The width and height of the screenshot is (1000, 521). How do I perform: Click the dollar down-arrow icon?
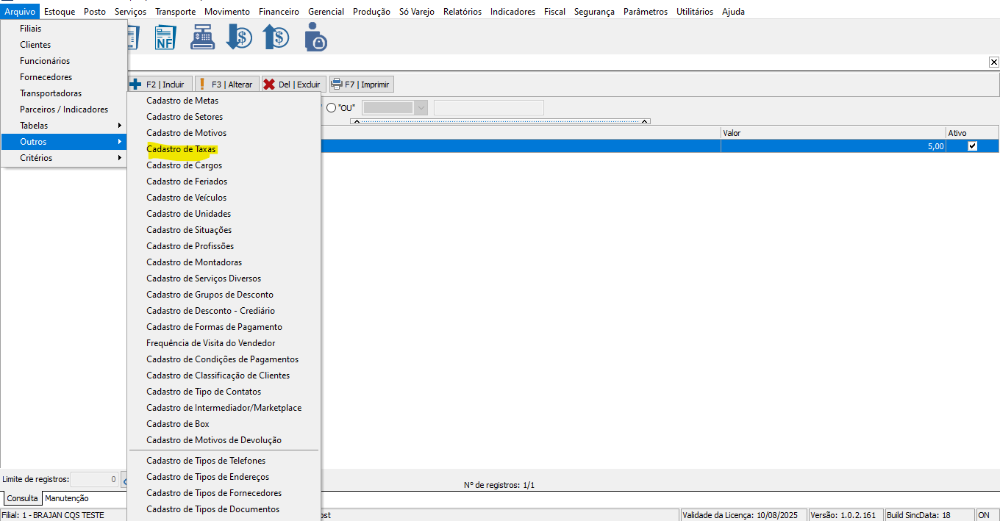(x=239, y=38)
